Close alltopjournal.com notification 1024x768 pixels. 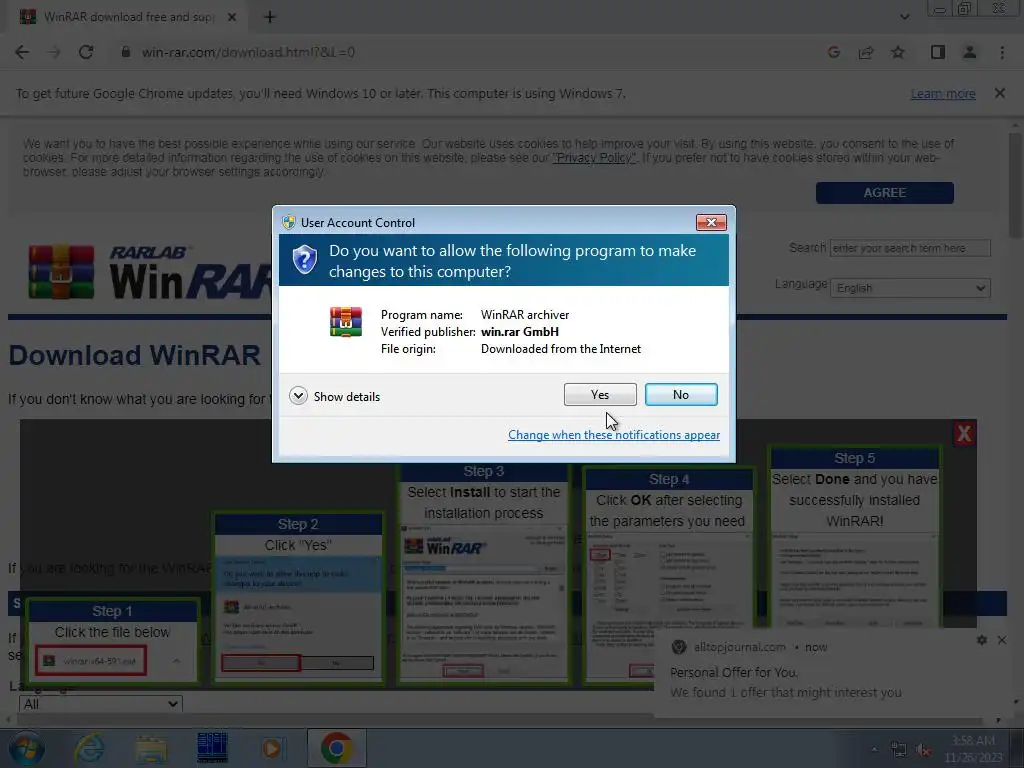[x=1002, y=641]
